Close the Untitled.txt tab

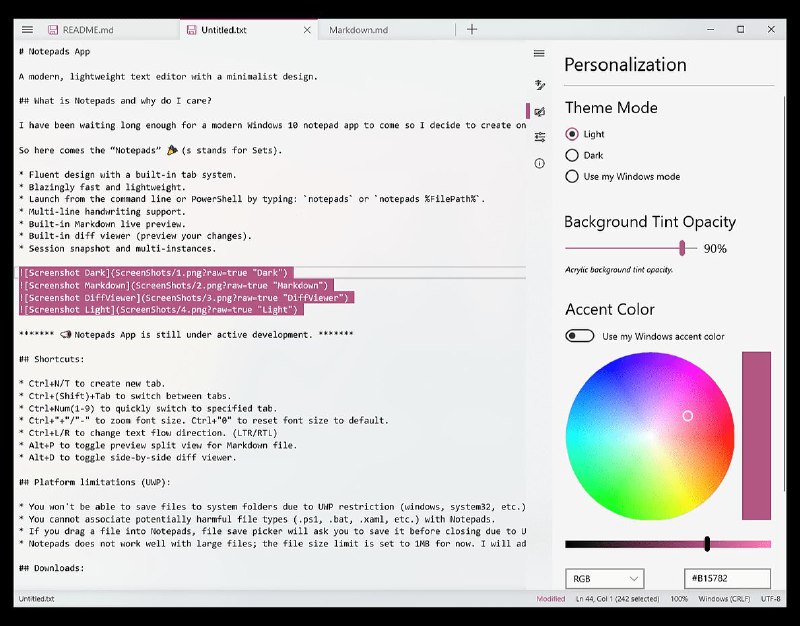pos(307,30)
